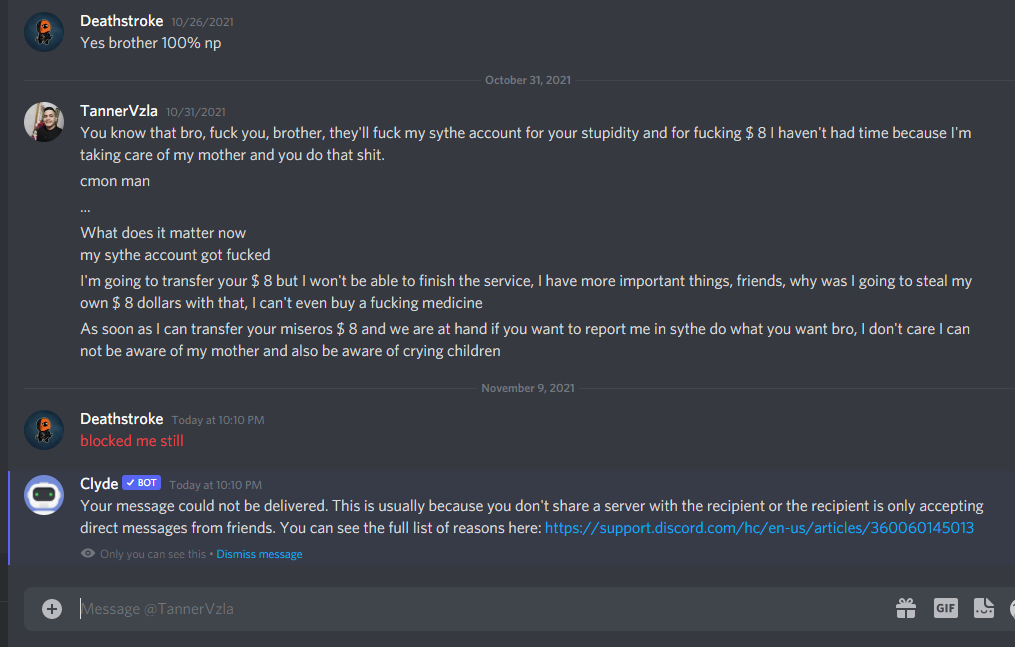
Task: Dismiss the Clyde message
Action: tap(259, 554)
